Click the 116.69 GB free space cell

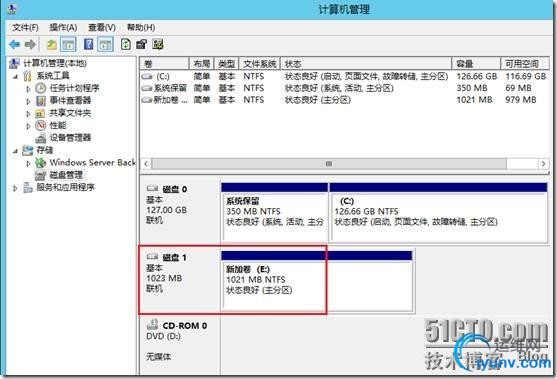coord(525,76)
